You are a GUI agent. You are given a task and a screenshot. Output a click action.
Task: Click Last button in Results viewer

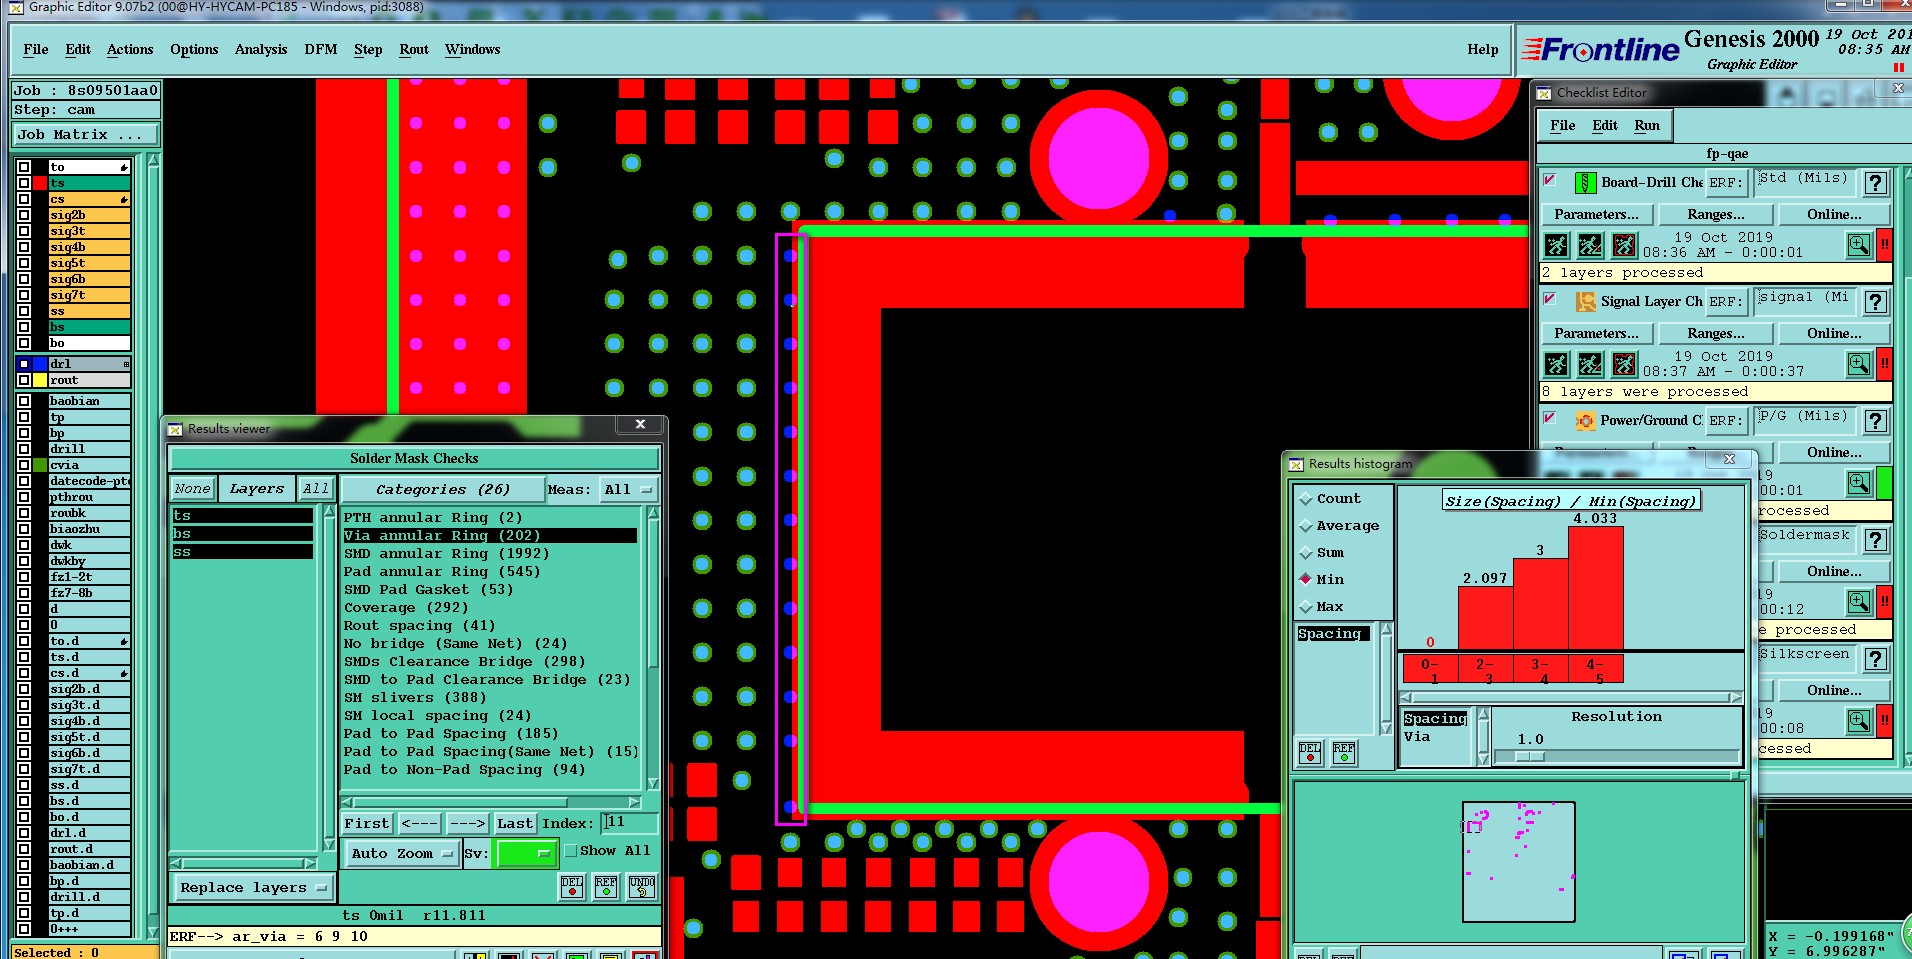tap(515, 823)
